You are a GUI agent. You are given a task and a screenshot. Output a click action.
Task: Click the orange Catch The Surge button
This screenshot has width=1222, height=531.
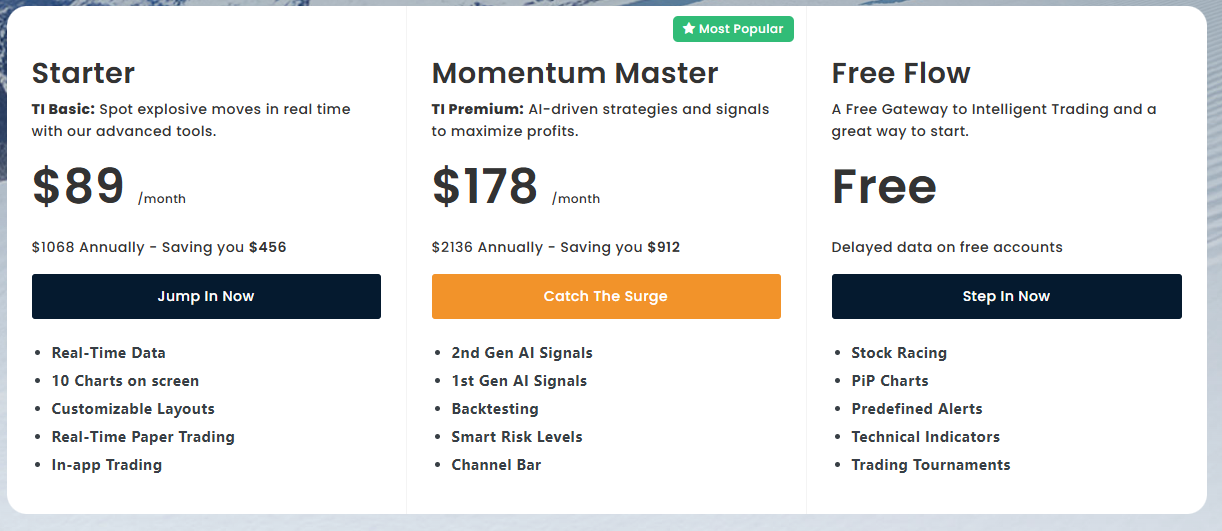click(606, 296)
